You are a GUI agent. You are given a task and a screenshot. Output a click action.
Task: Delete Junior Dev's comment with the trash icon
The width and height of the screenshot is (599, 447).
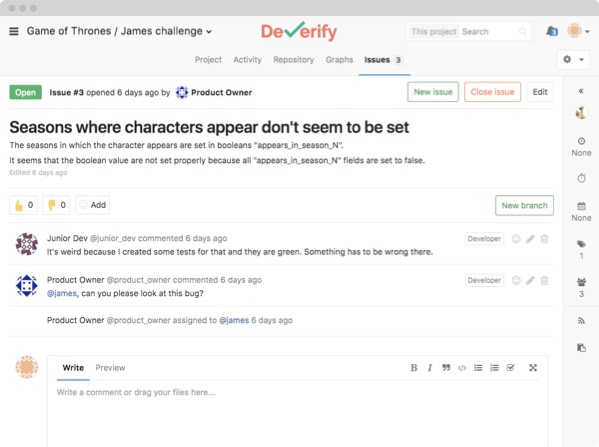pyautogui.click(x=544, y=239)
